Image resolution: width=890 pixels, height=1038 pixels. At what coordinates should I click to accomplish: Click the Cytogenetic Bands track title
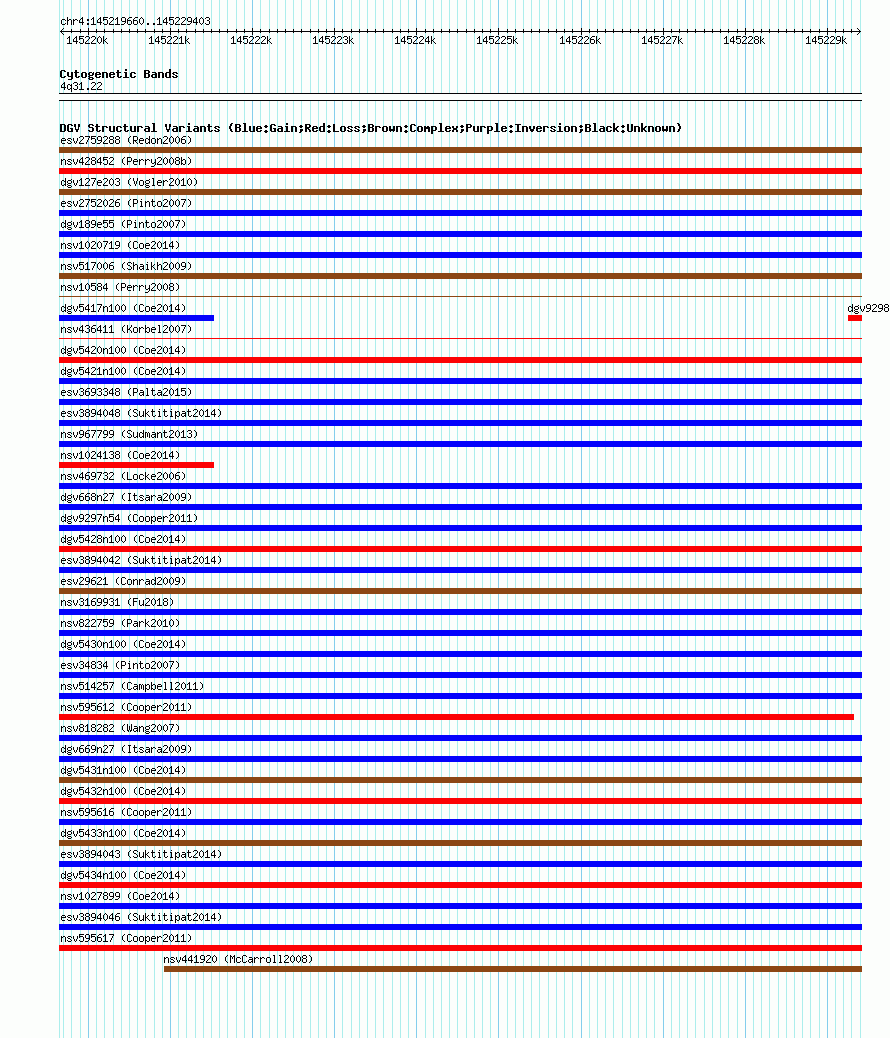click(119, 74)
